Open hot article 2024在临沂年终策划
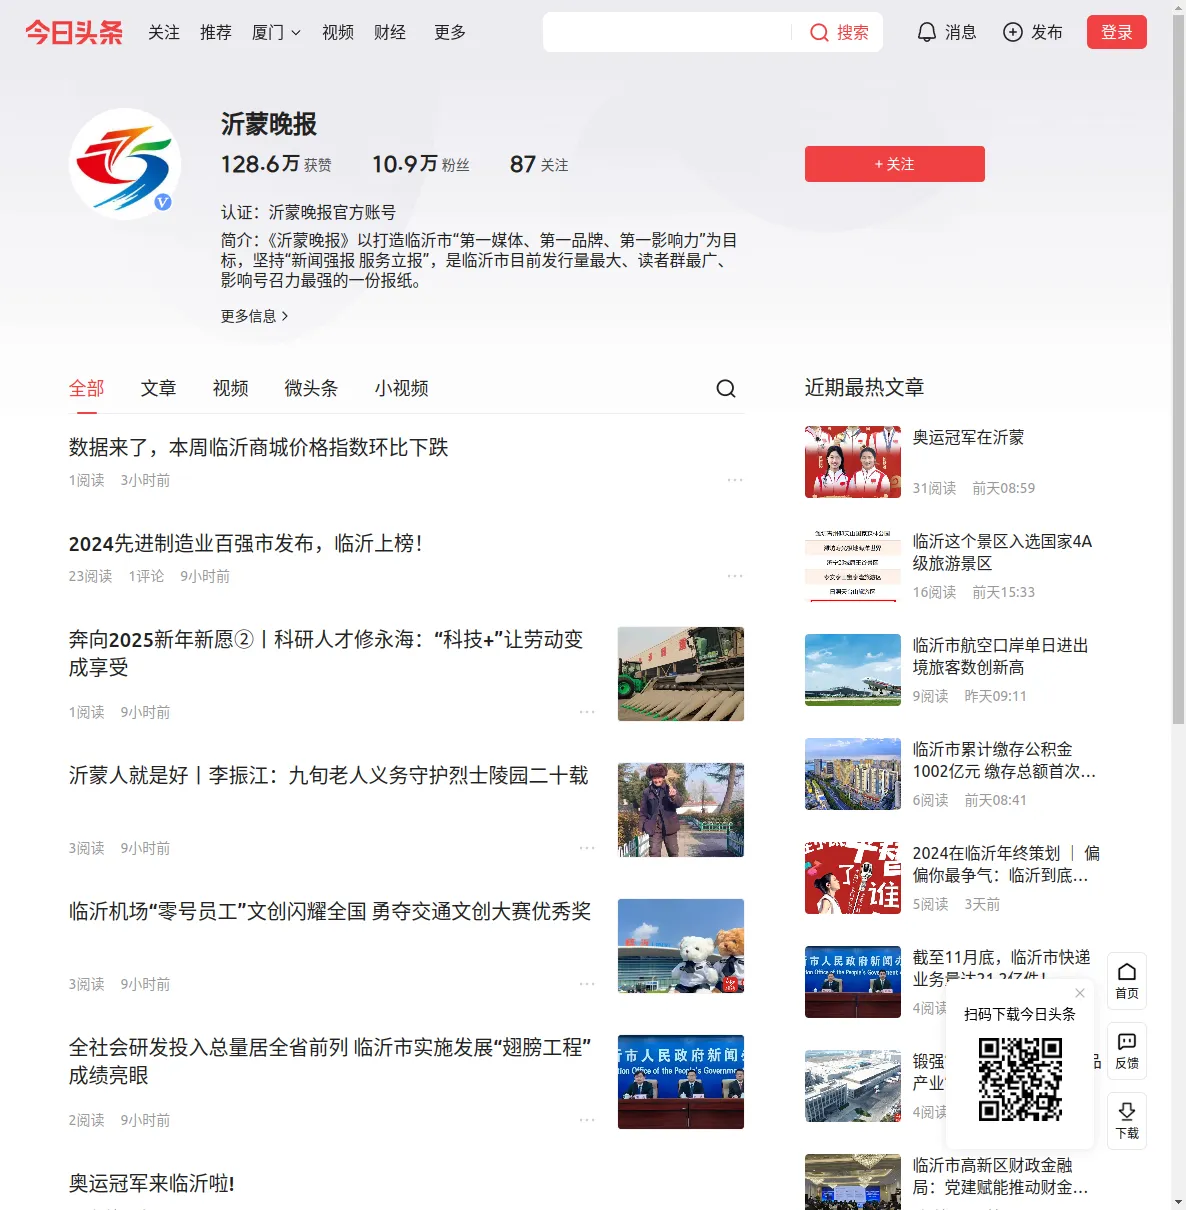The image size is (1186, 1210). (x=1006, y=864)
